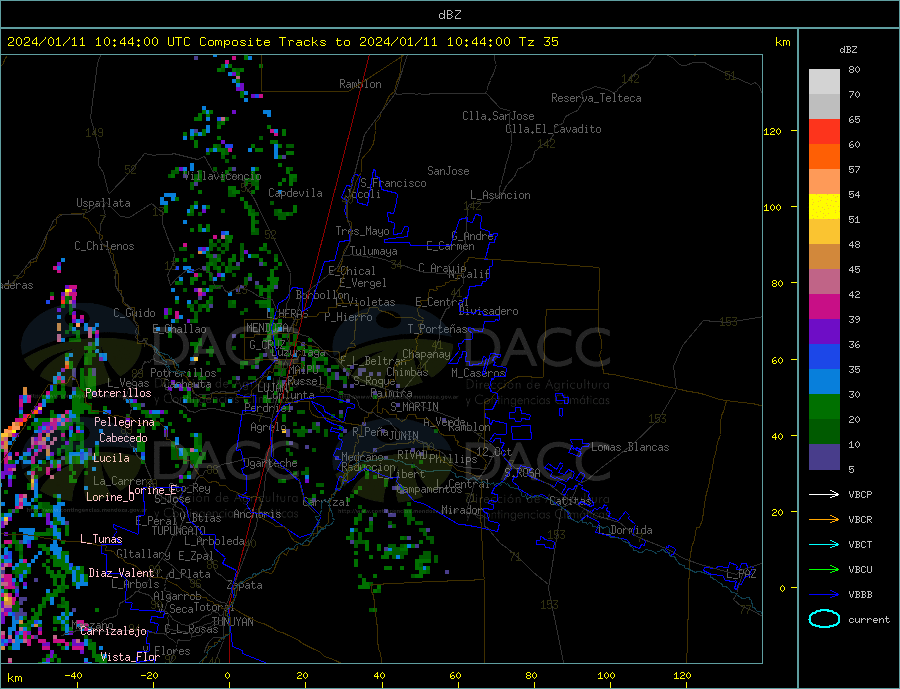Click the Cabecedo place label
The height and width of the screenshot is (689, 900).
123,438
